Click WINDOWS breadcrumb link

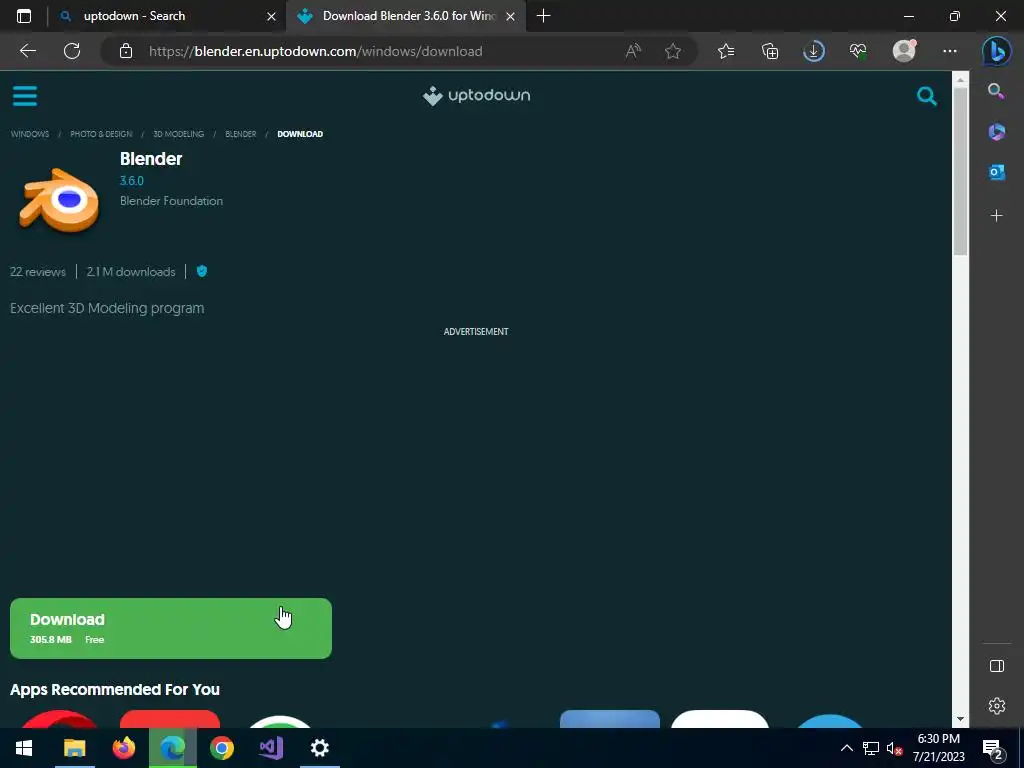point(30,134)
